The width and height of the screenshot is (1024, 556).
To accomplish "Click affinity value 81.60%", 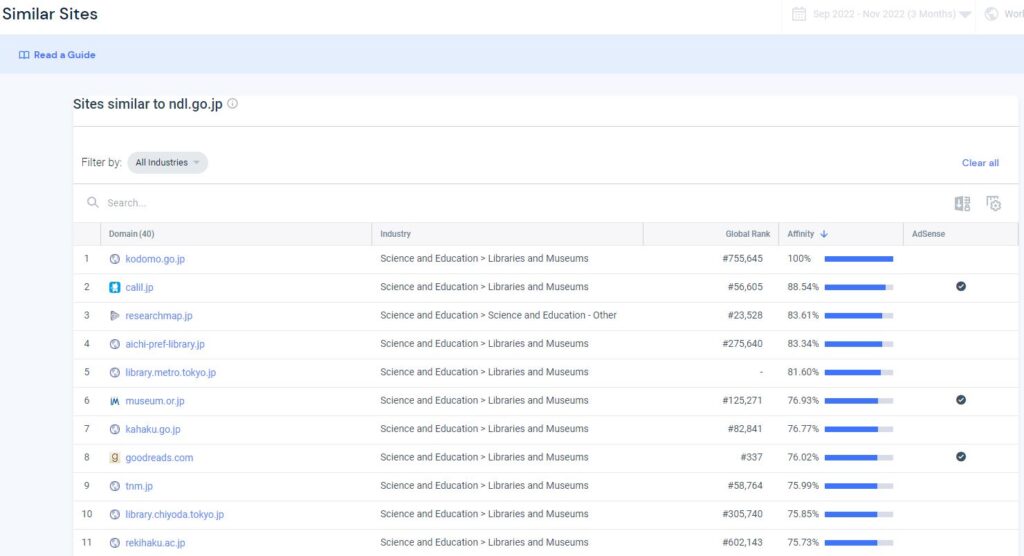I will coord(803,372).
